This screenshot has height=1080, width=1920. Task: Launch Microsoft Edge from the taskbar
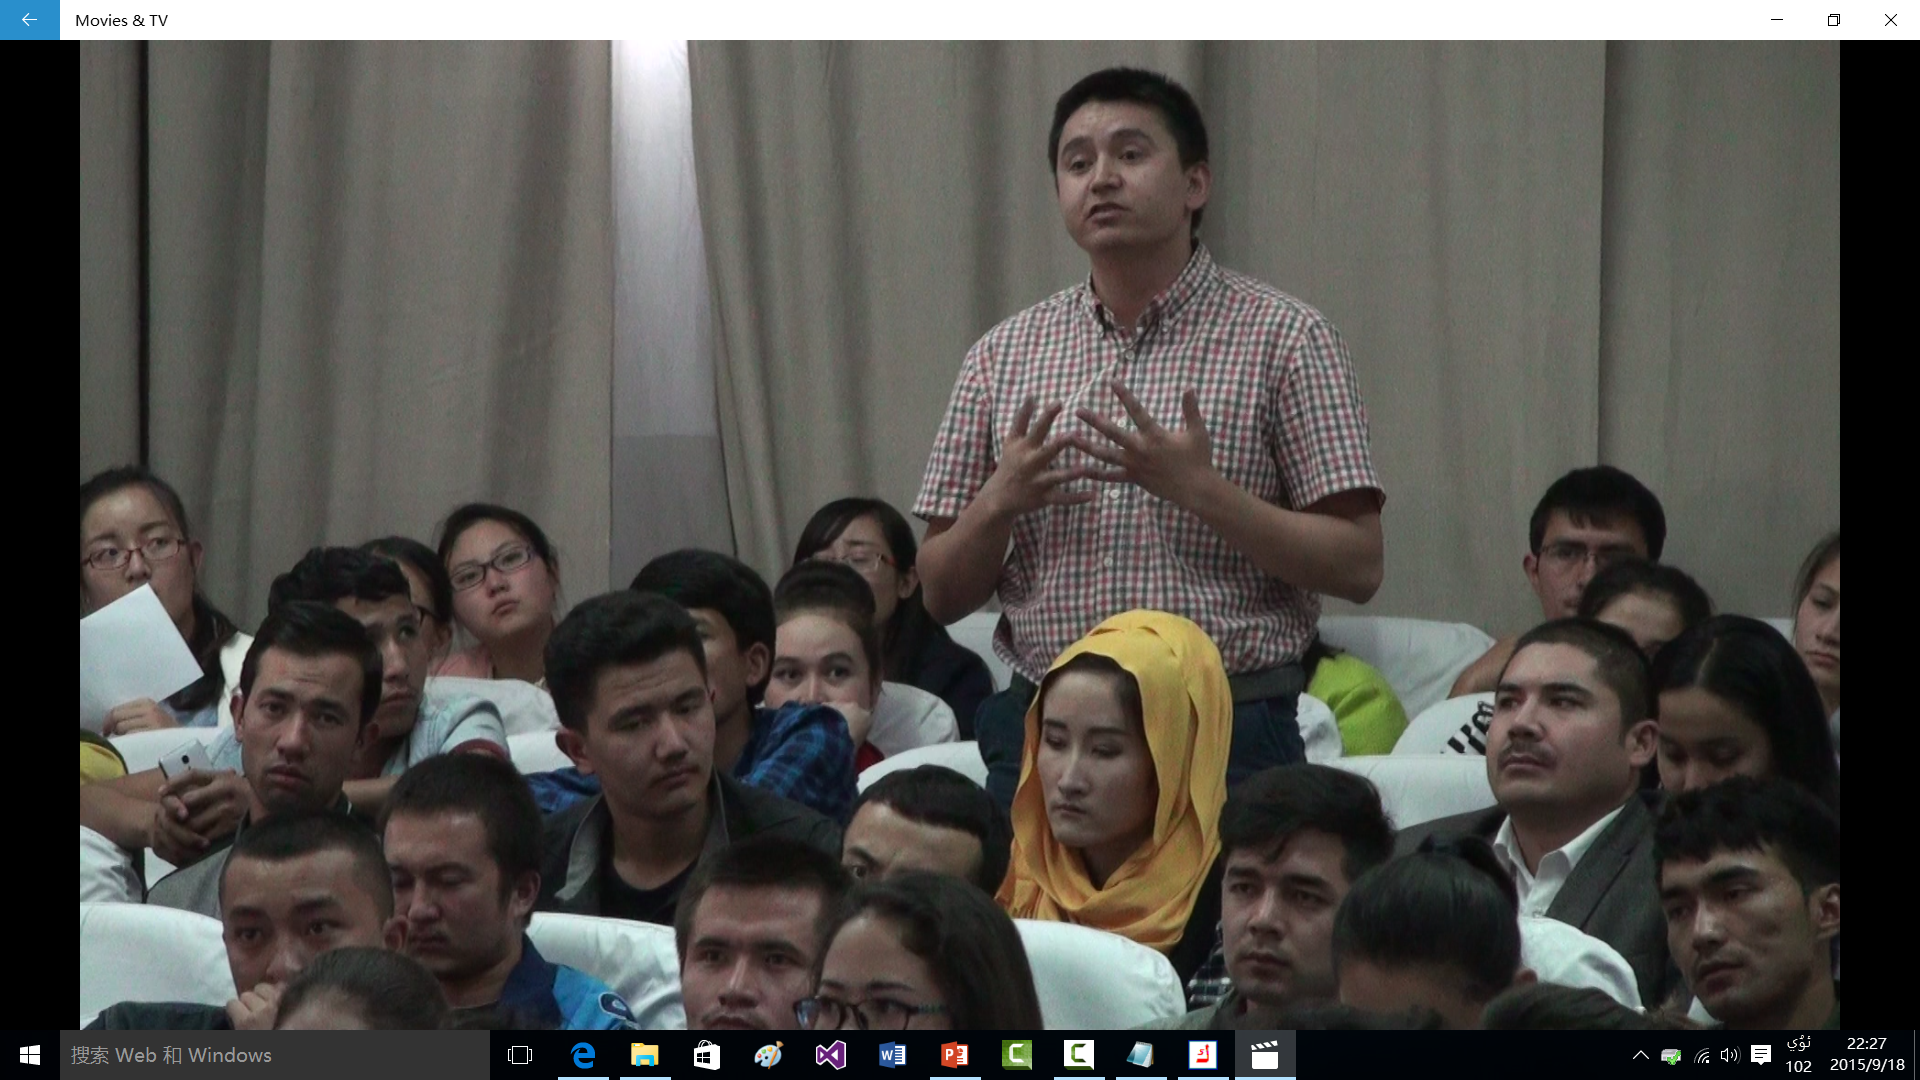tap(583, 1055)
